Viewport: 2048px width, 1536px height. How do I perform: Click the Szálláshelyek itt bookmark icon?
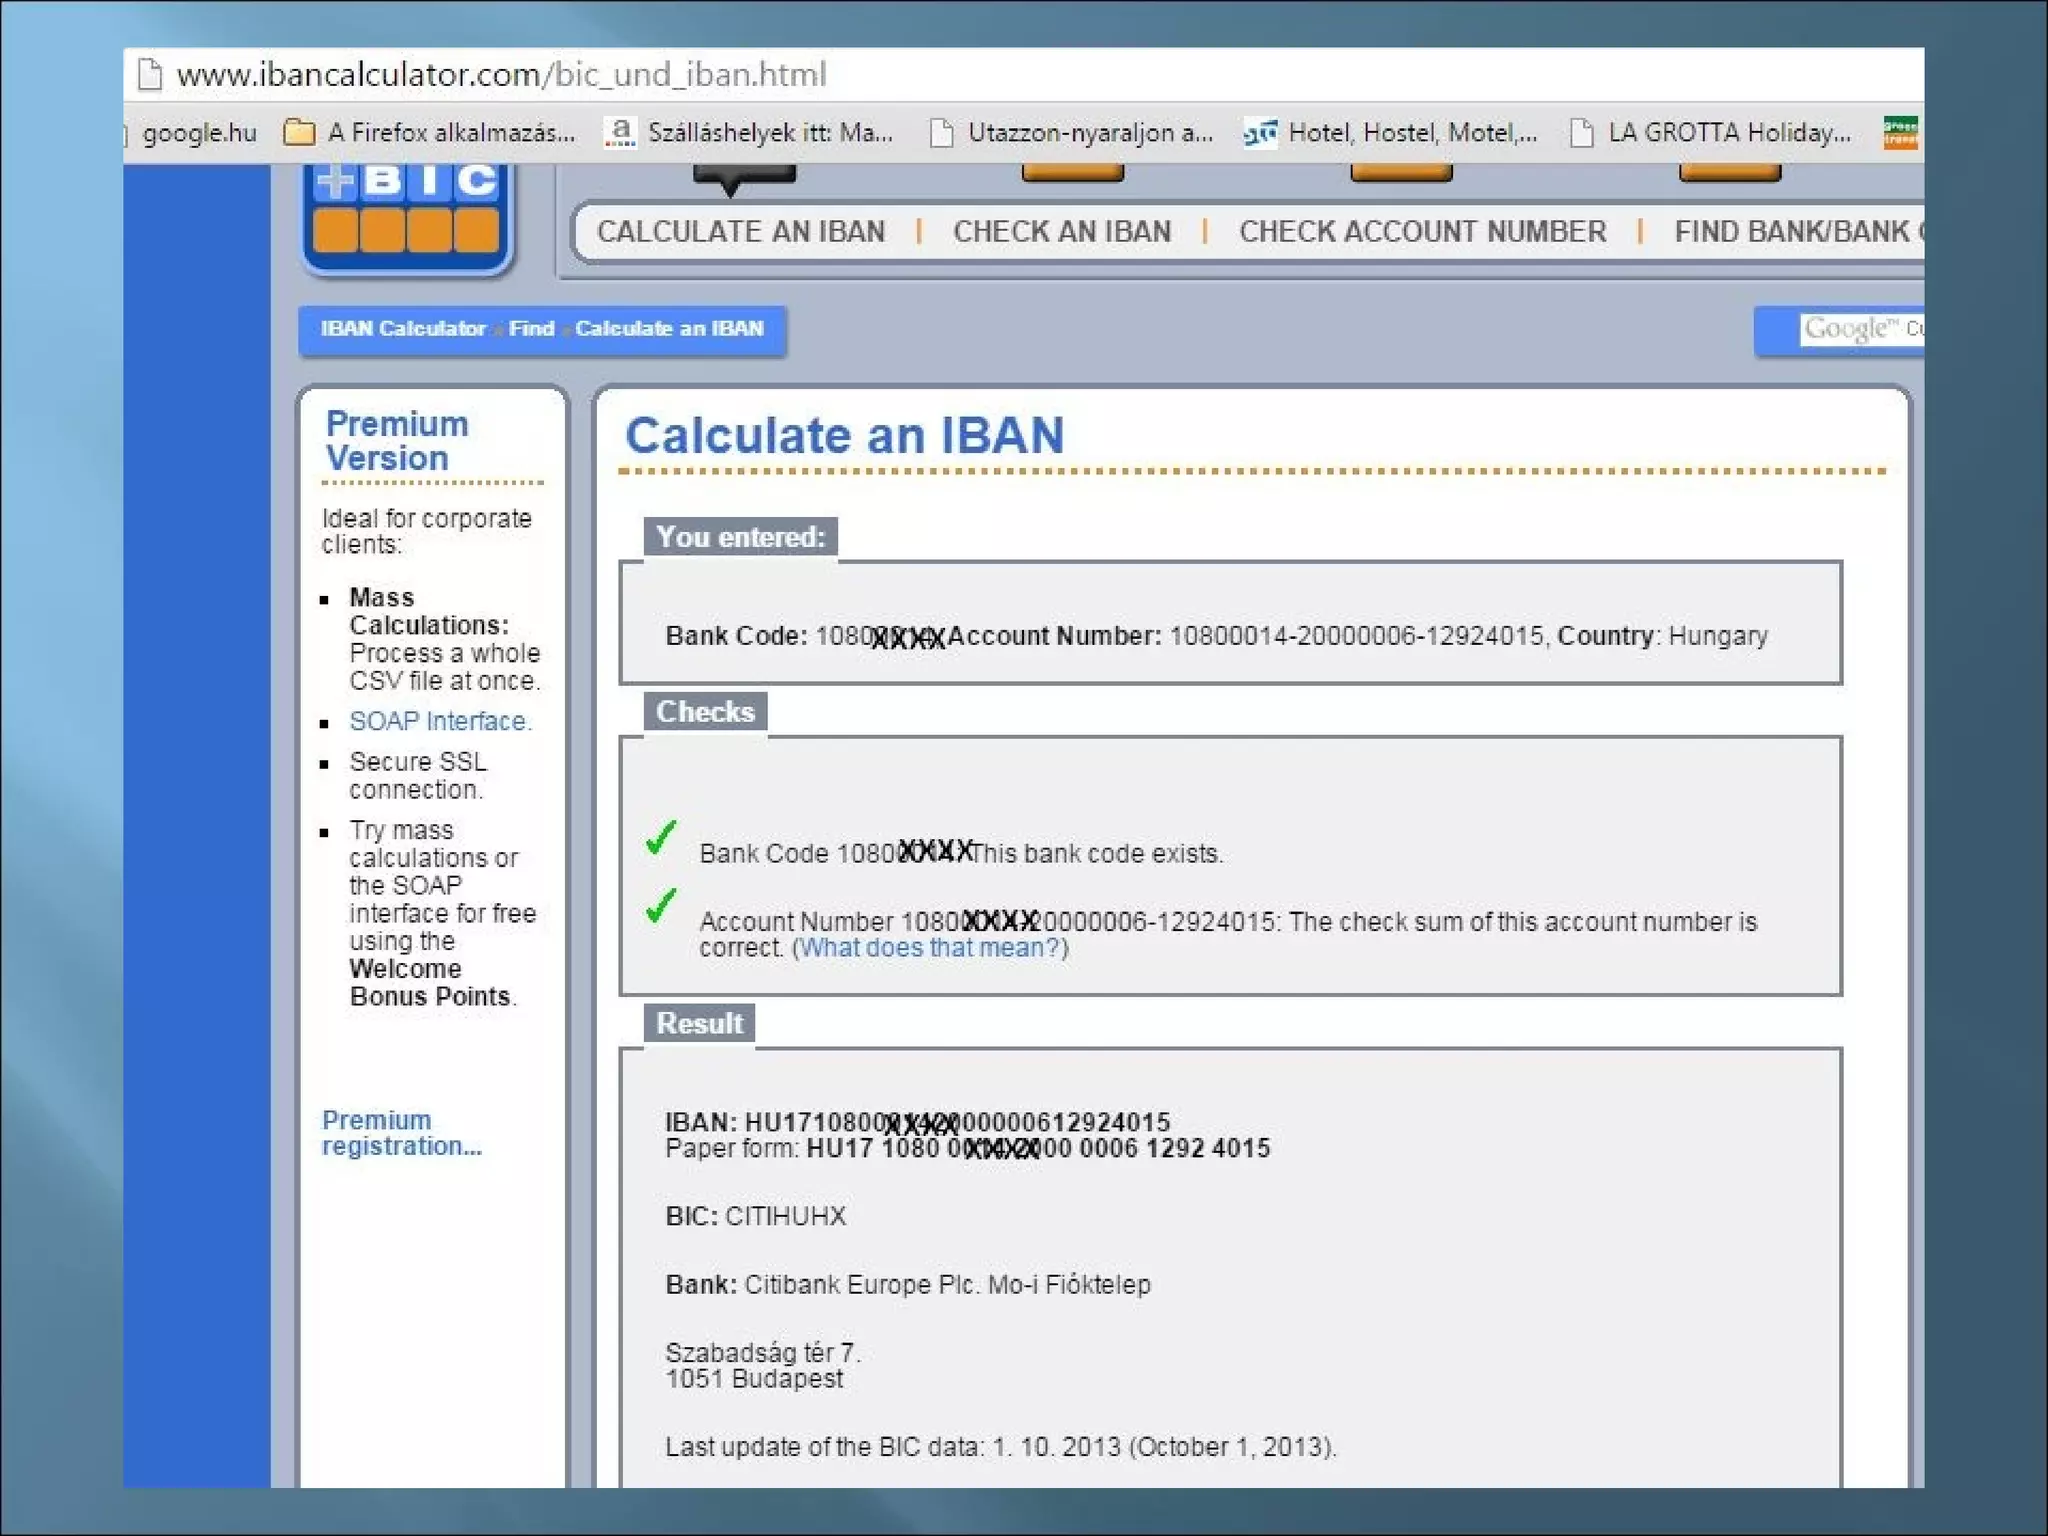click(620, 132)
